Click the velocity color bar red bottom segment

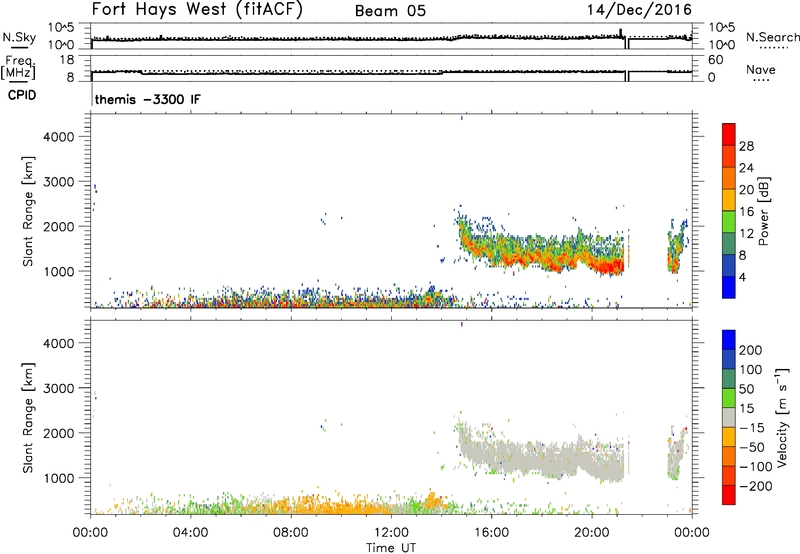click(729, 495)
